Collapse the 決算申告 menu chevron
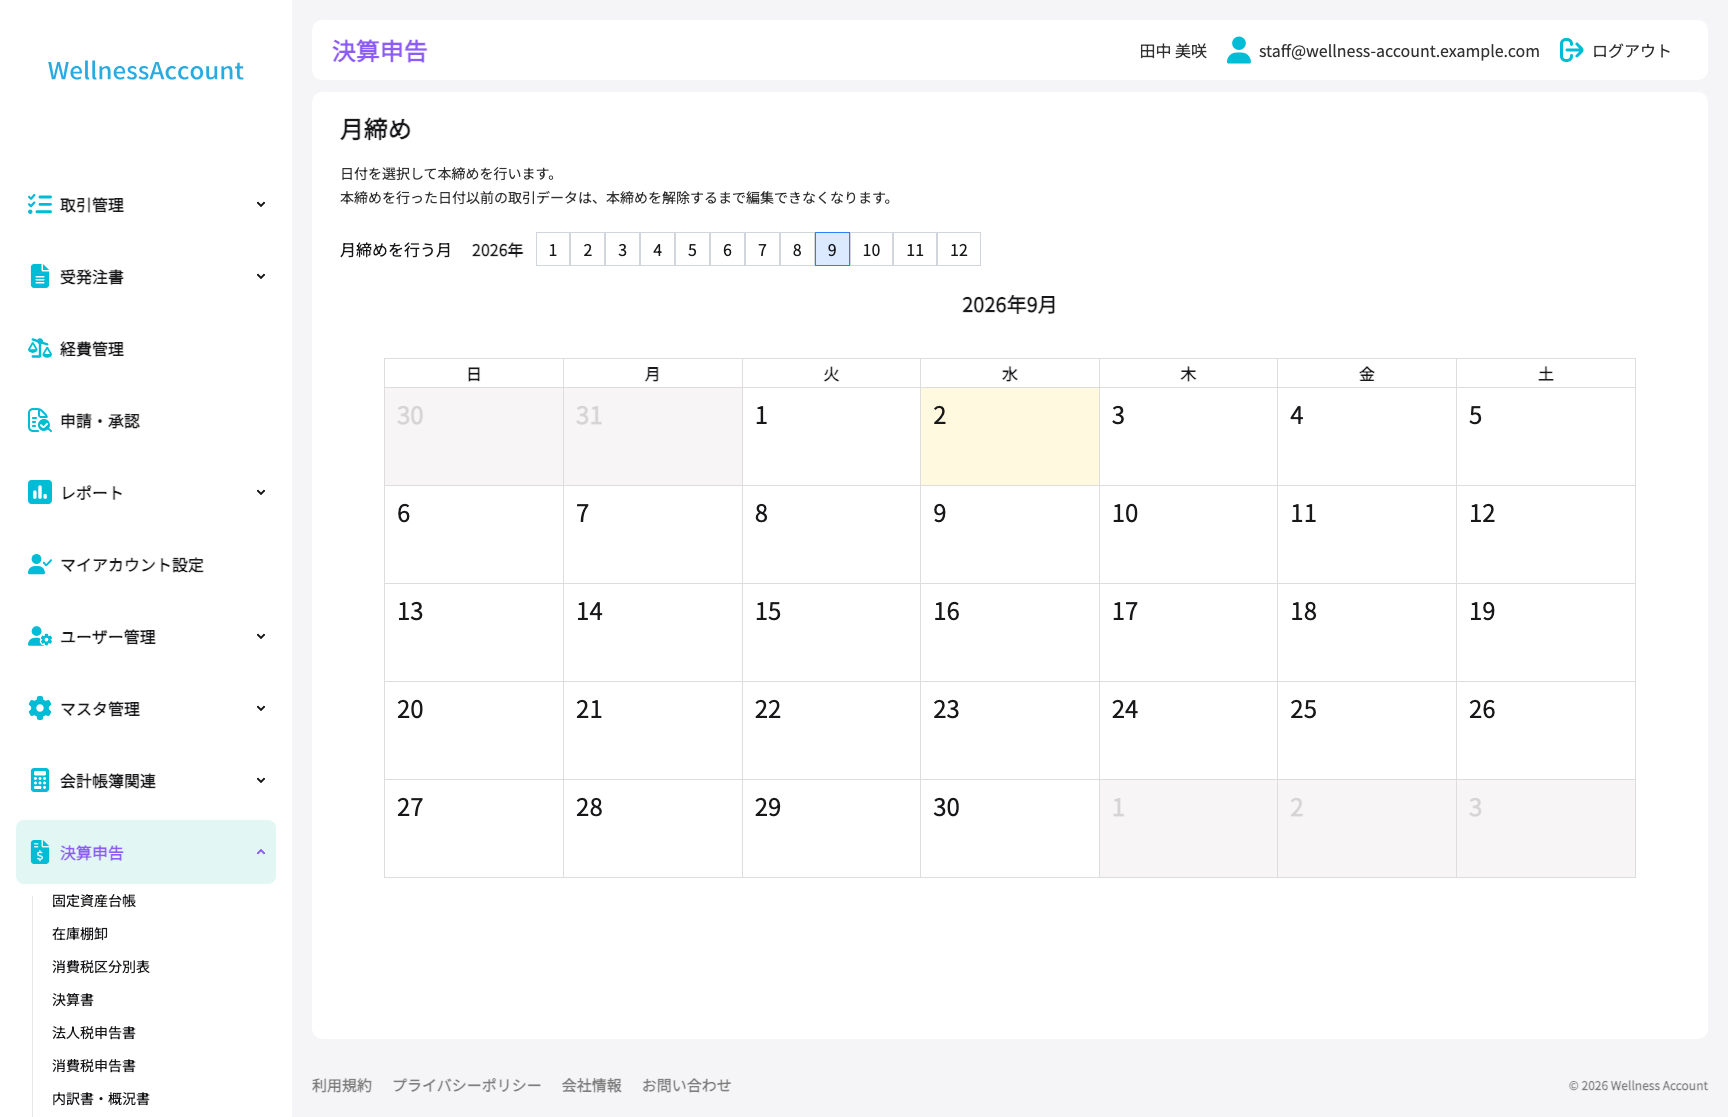The width and height of the screenshot is (1728, 1117). [261, 853]
